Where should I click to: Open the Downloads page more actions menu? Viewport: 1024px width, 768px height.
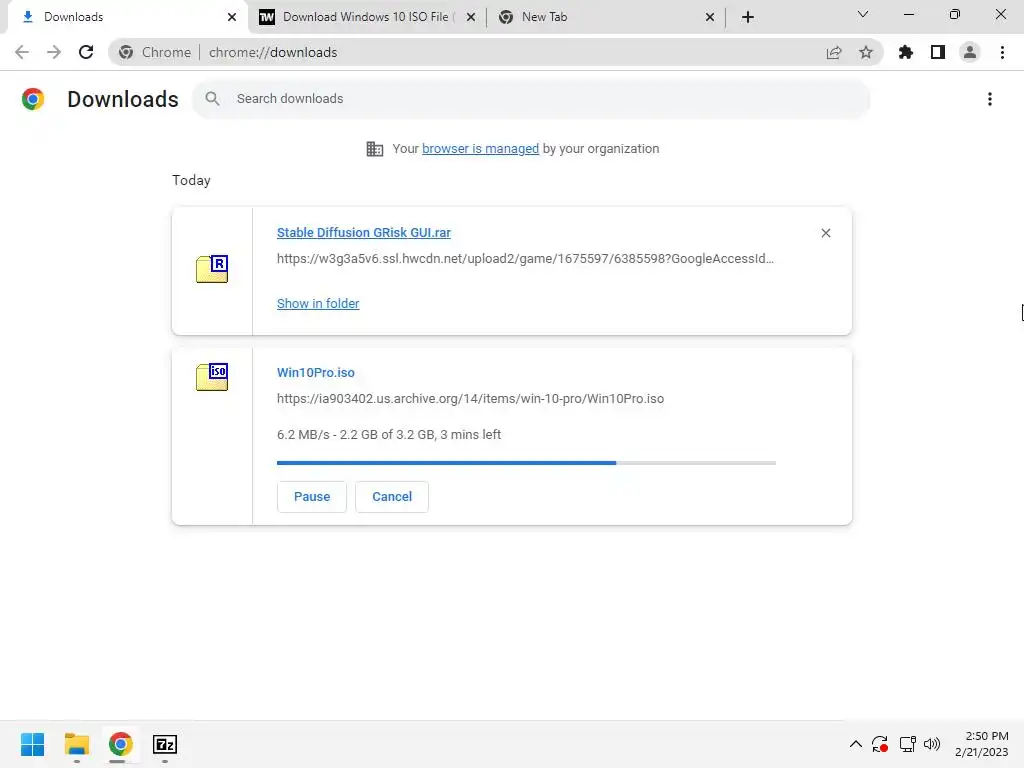pos(990,99)
